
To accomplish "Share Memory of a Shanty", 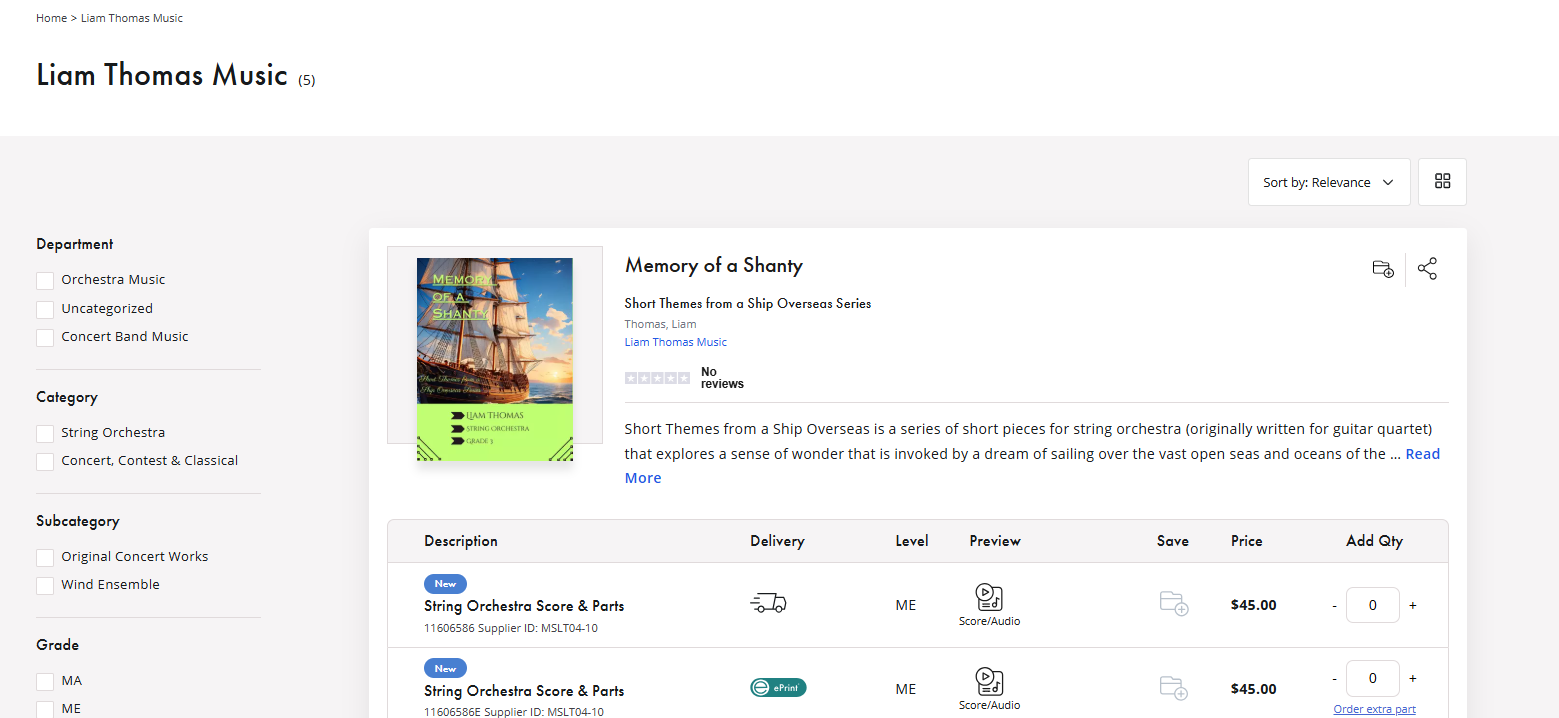I will pos(1427,269).
